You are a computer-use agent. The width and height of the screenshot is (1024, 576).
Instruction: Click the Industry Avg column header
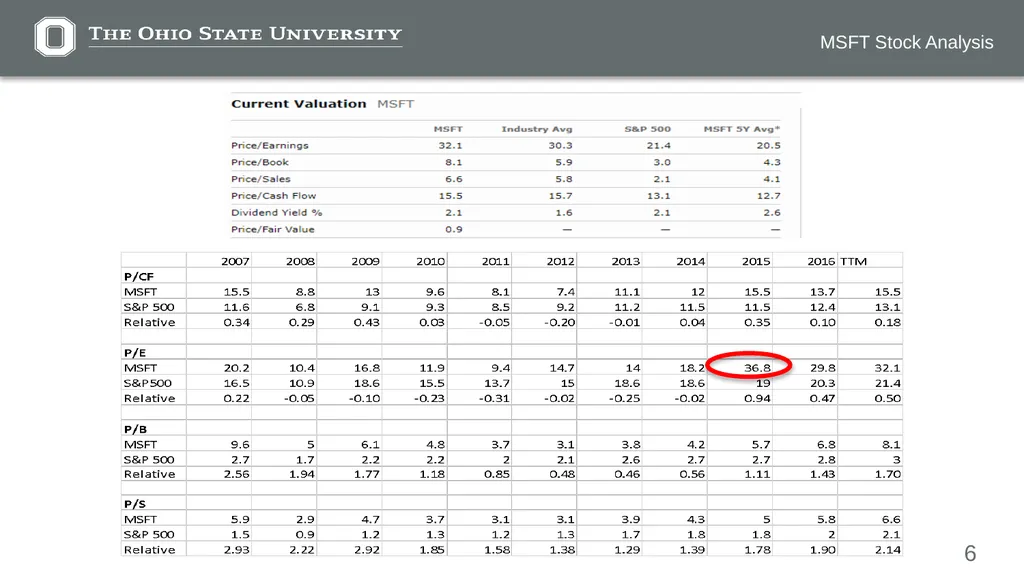click(x=537, y=129)
